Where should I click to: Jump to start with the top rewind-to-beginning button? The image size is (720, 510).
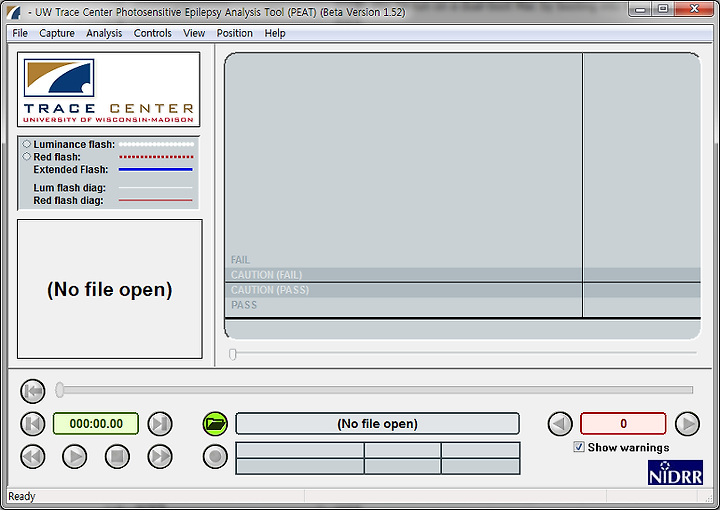pos(33,391)
